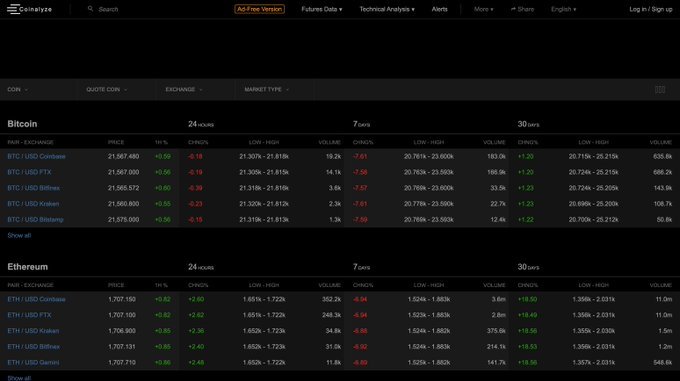This screenshot has width=680, height=381.
Task: Open the hamburger menu icon
Action: click(x=13, y=9)
